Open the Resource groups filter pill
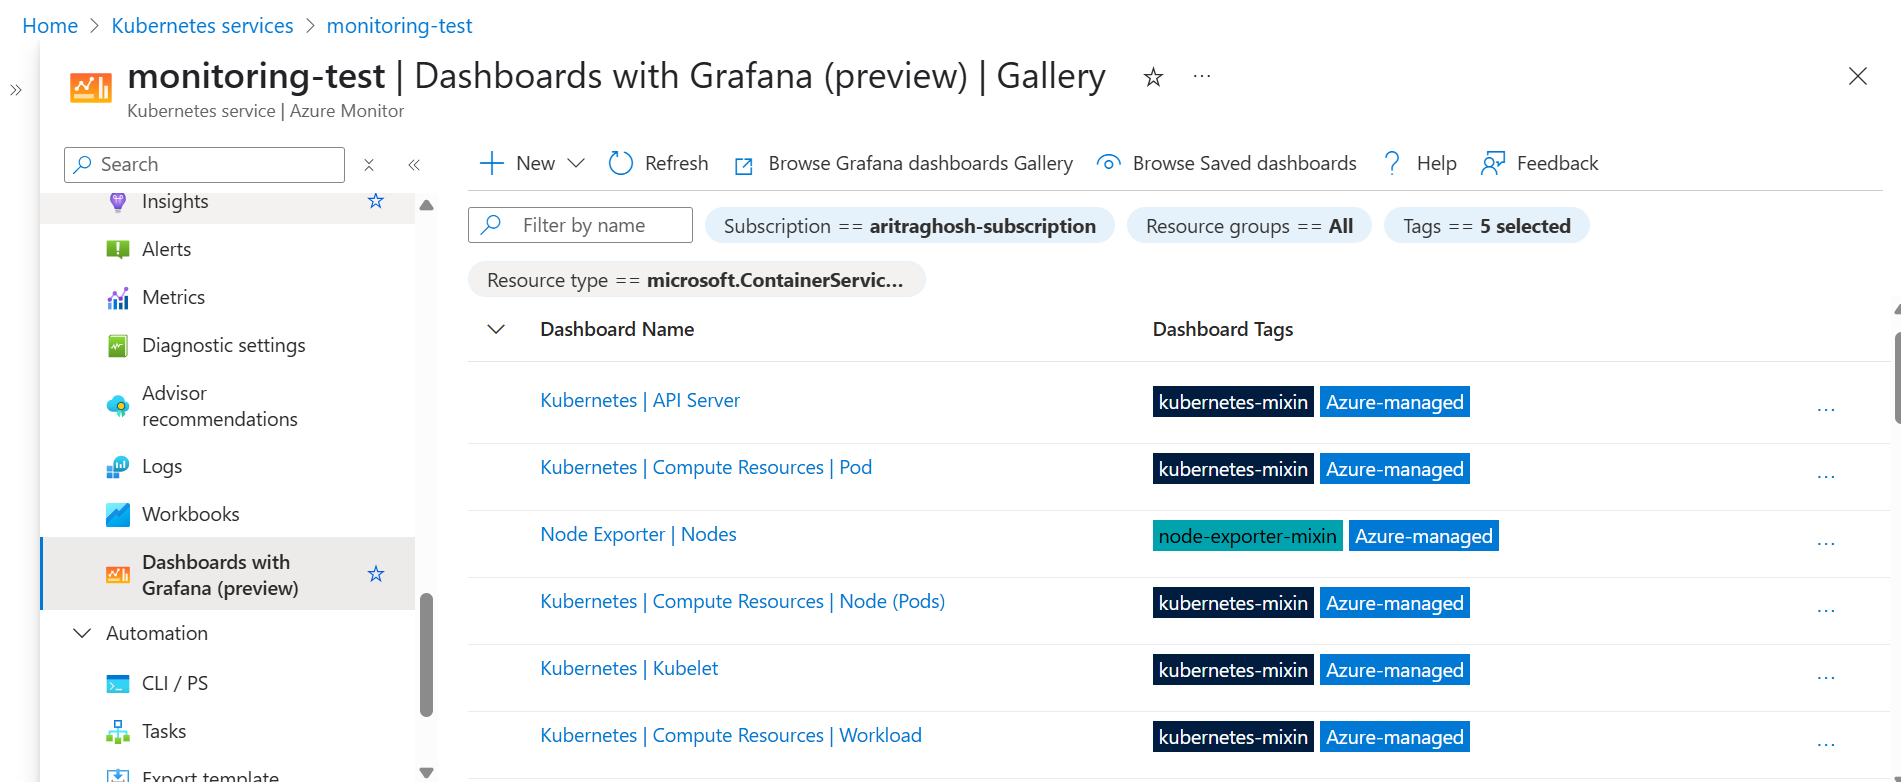This screenshot has height=782, width=1901. (1249, 226)
